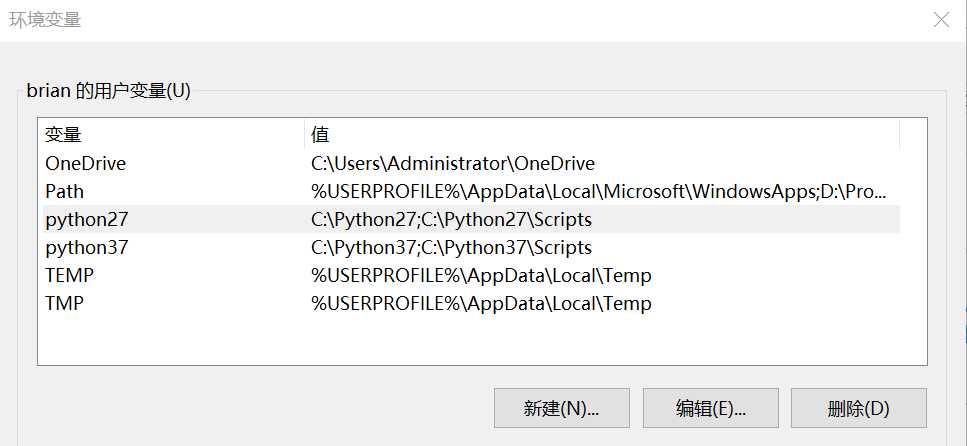The width and height of the screenshot is (967, 446).
Task: Select the python37 variable name
Action: (x=87, y=247)
